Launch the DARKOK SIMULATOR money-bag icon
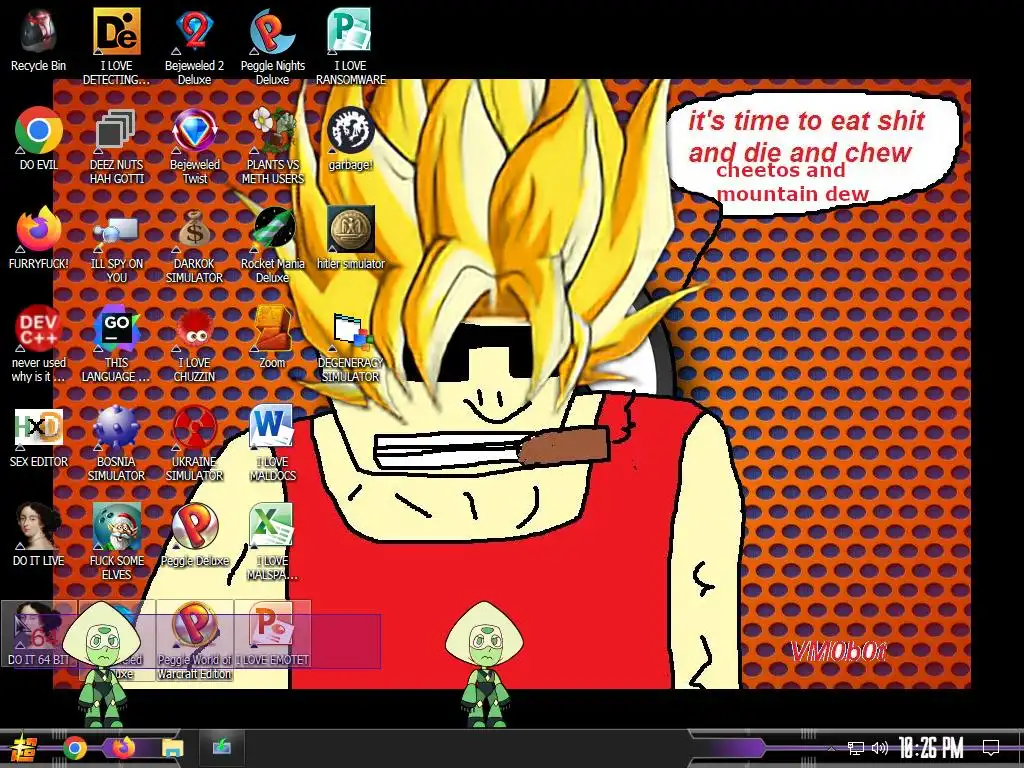The height and width of the screenshot is (768, 1024). [x=194, y=246]
